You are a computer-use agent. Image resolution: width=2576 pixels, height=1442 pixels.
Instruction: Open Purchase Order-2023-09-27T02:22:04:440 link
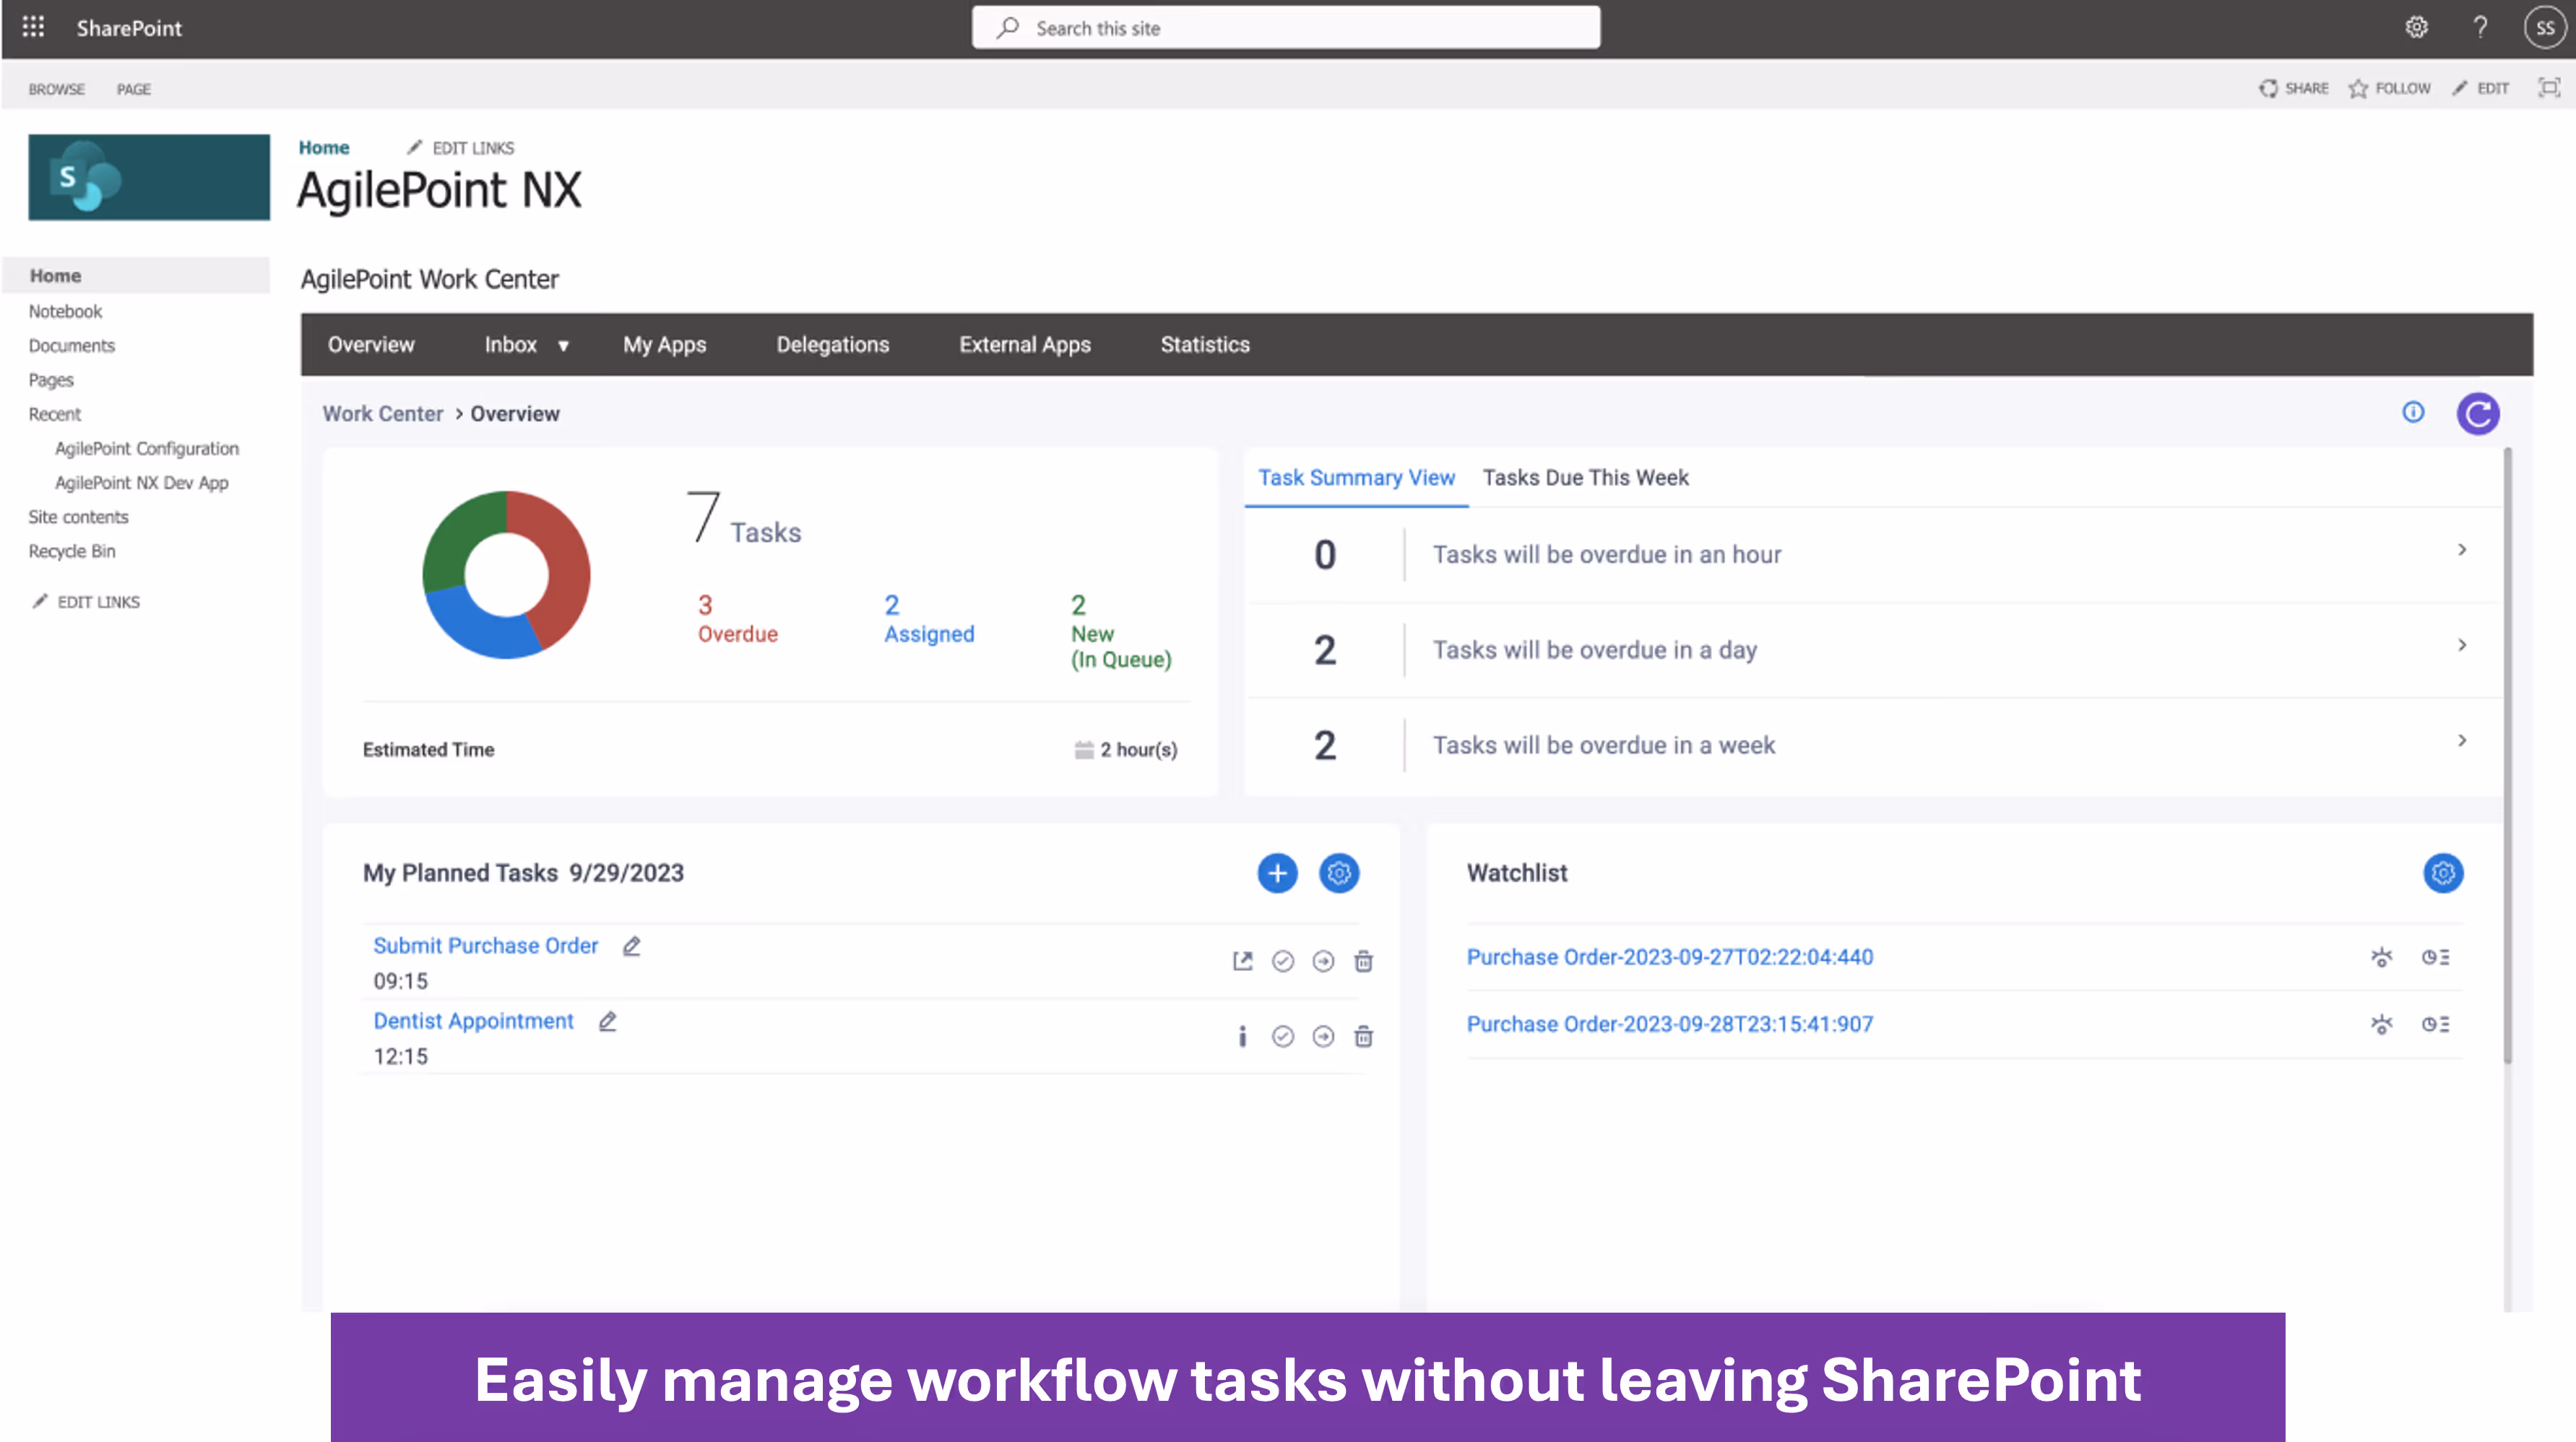pyautogui.click(x=1669, y=957)
